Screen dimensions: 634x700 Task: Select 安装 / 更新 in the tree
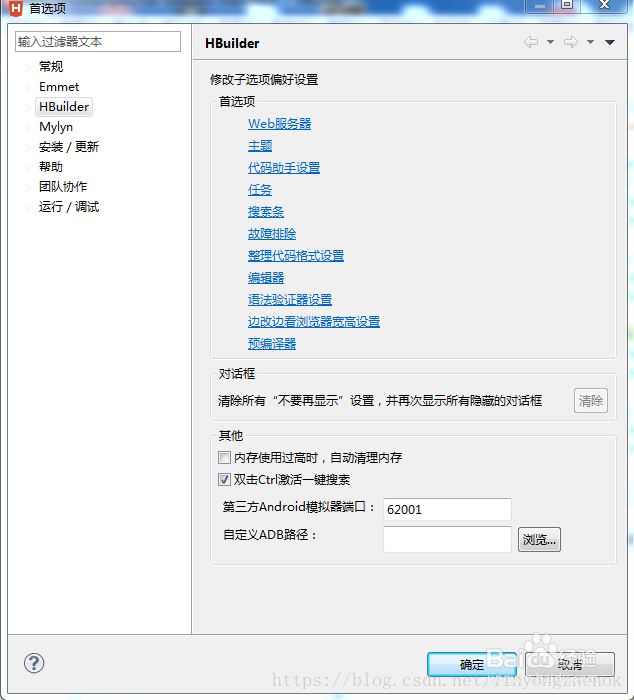coord(69,146)
